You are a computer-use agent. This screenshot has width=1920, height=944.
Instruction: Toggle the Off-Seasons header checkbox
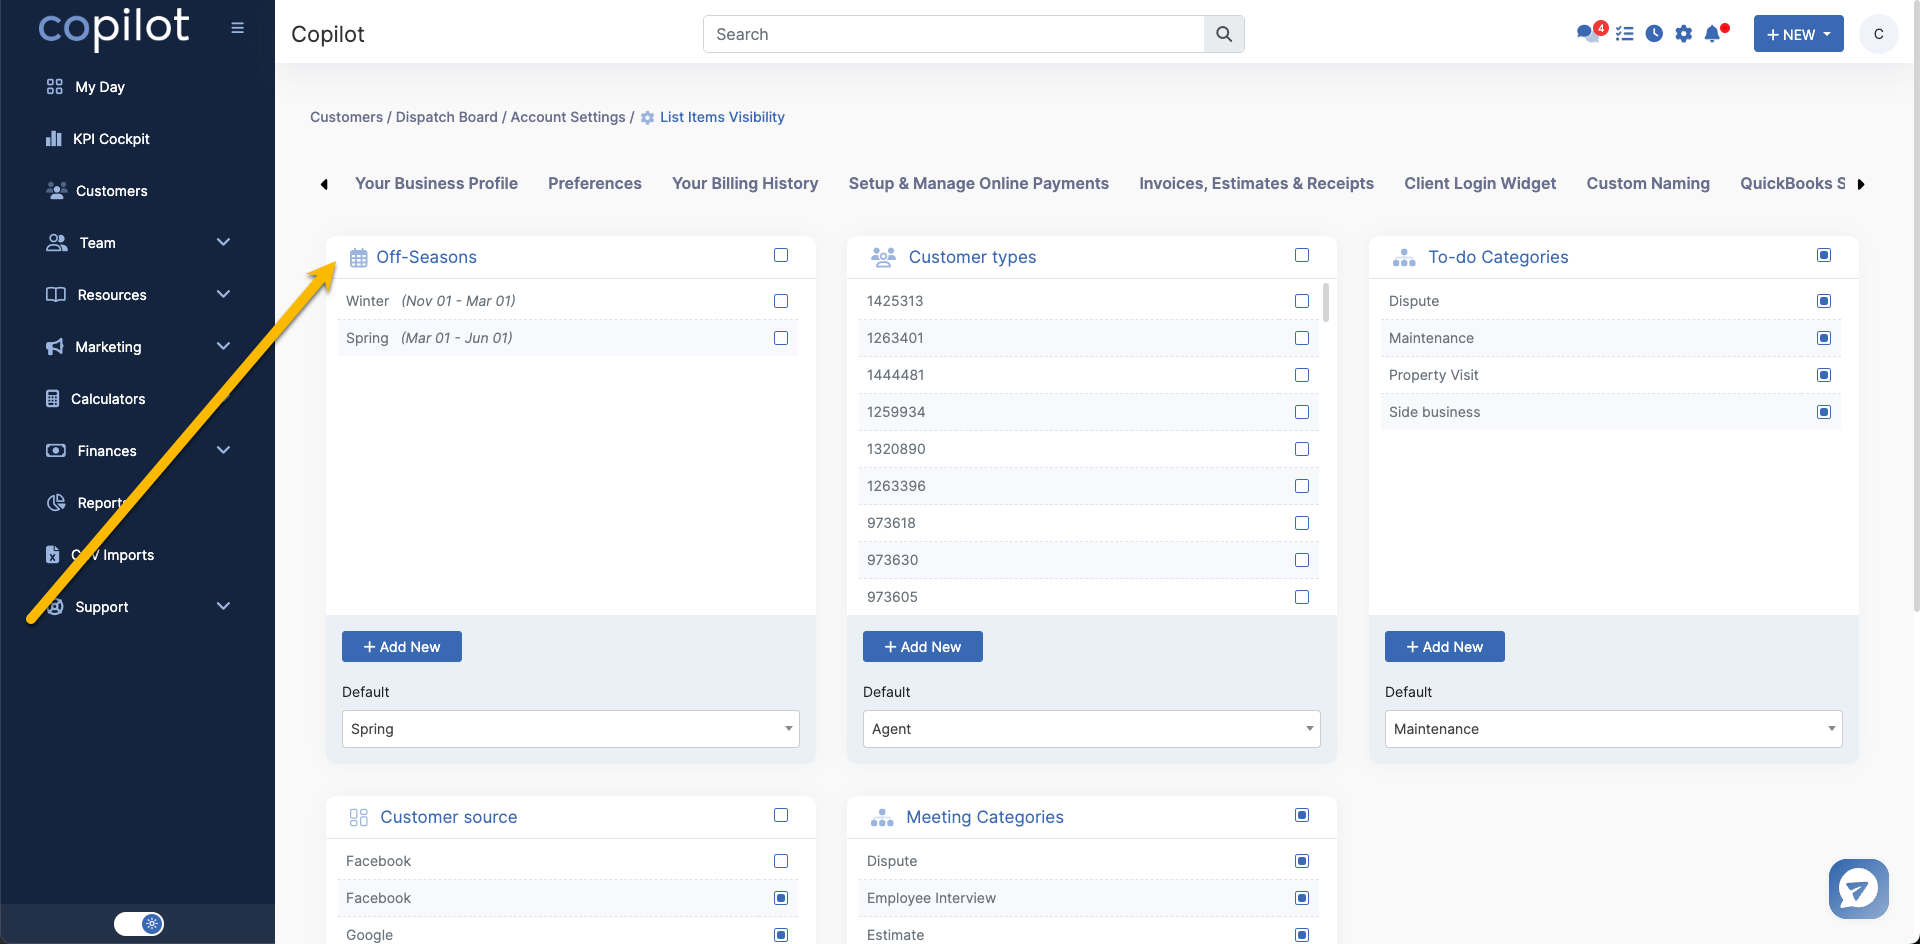[x=781, y=255]
